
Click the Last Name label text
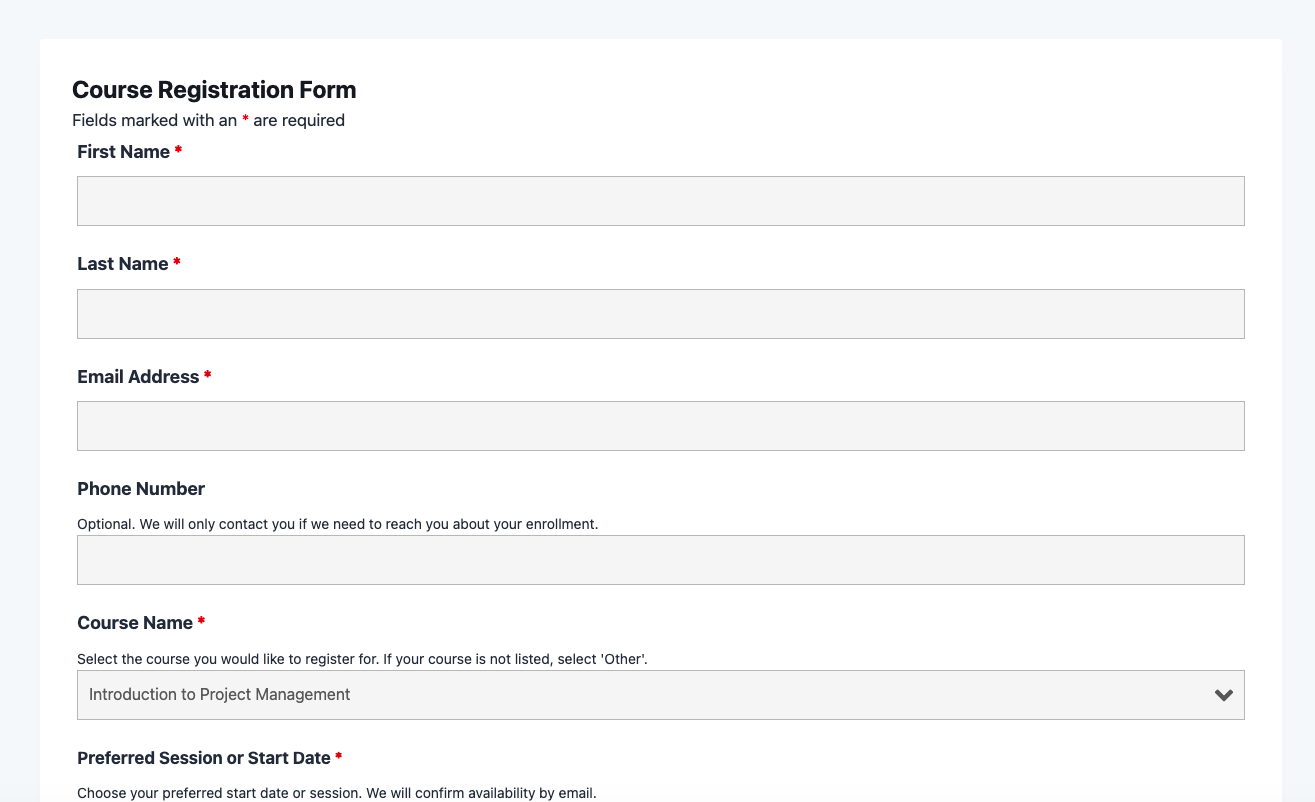122,264
